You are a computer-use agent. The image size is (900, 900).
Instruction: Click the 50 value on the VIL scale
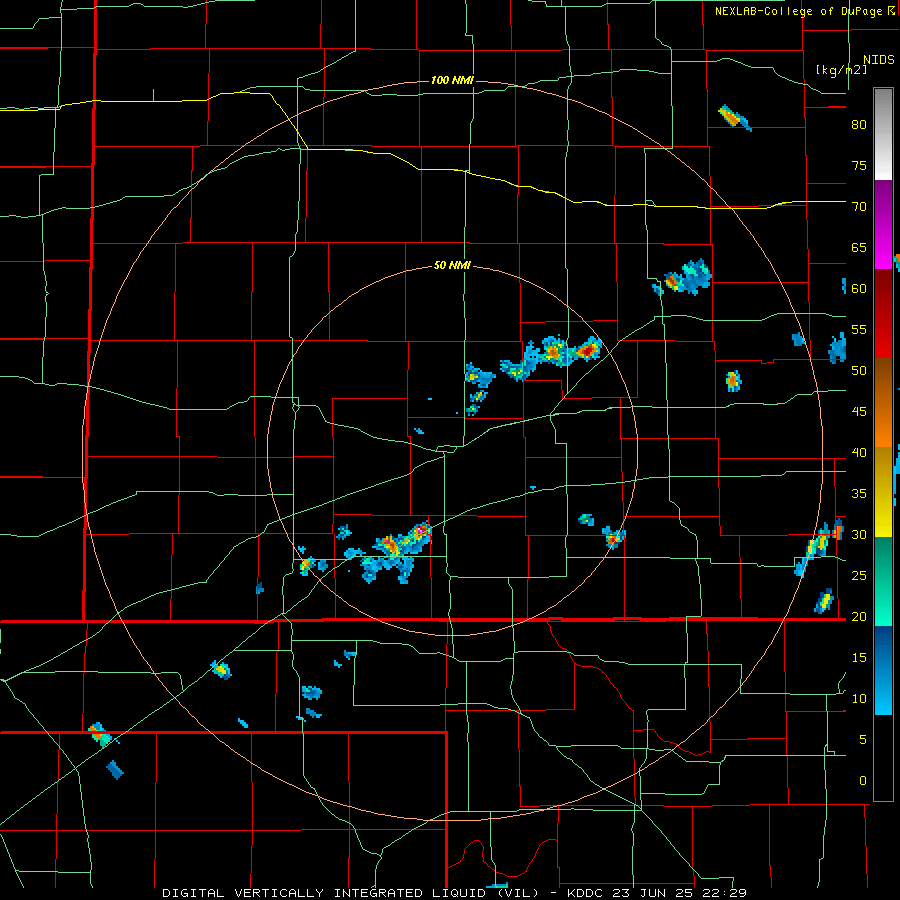(859, 371)
